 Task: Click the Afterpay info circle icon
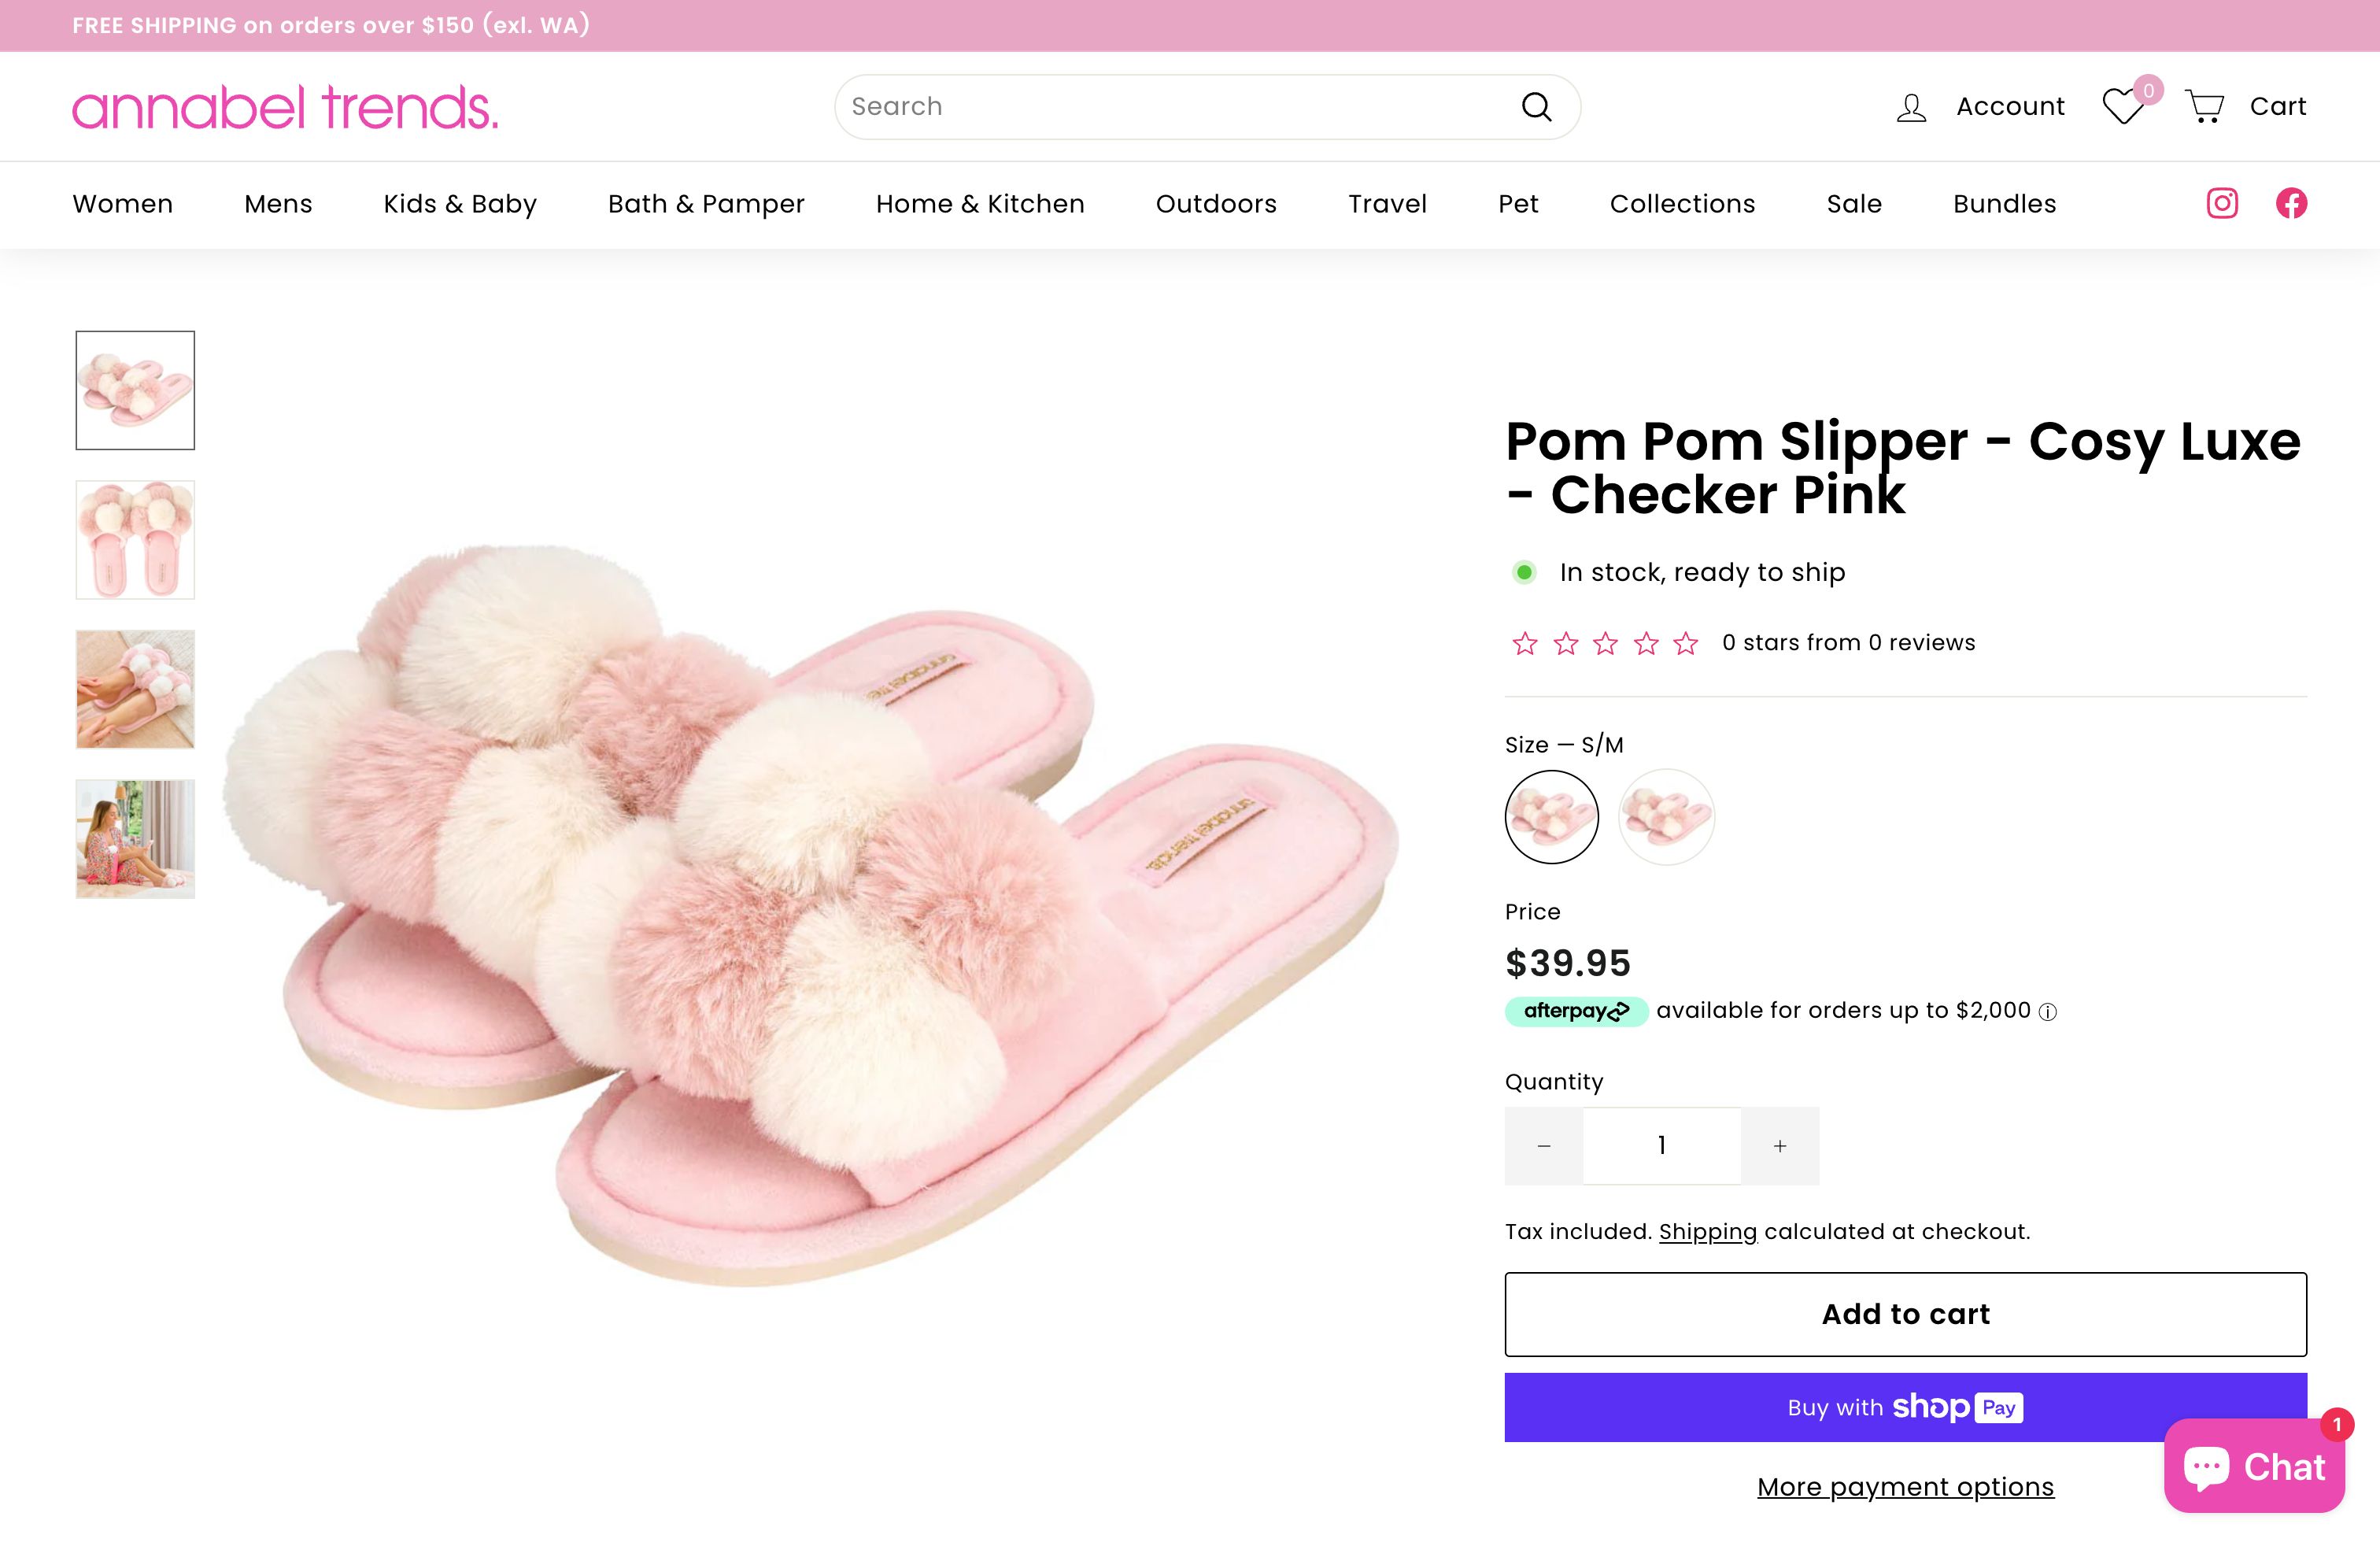pyautogui.click(x=2048, y=1012)
